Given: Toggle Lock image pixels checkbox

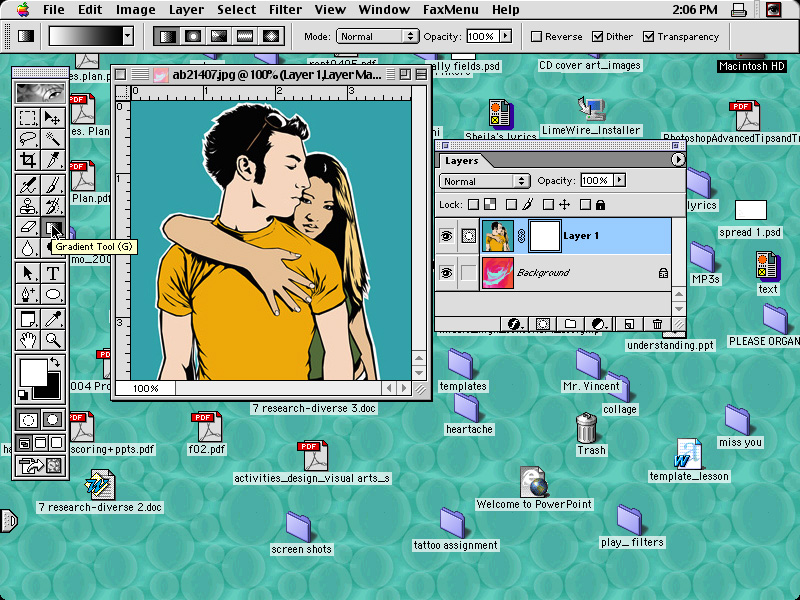Looking at the screenshot, I should tap(511, 205).
